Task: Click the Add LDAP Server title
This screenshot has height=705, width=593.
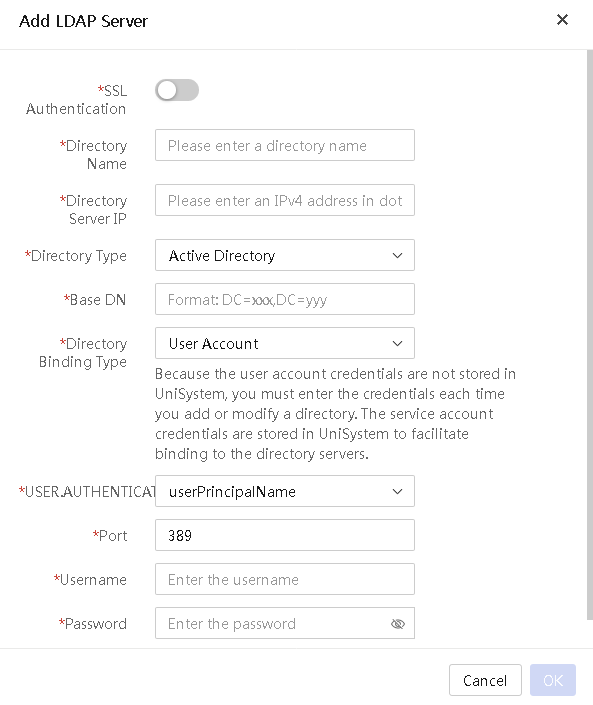Action: click(83, 21)
